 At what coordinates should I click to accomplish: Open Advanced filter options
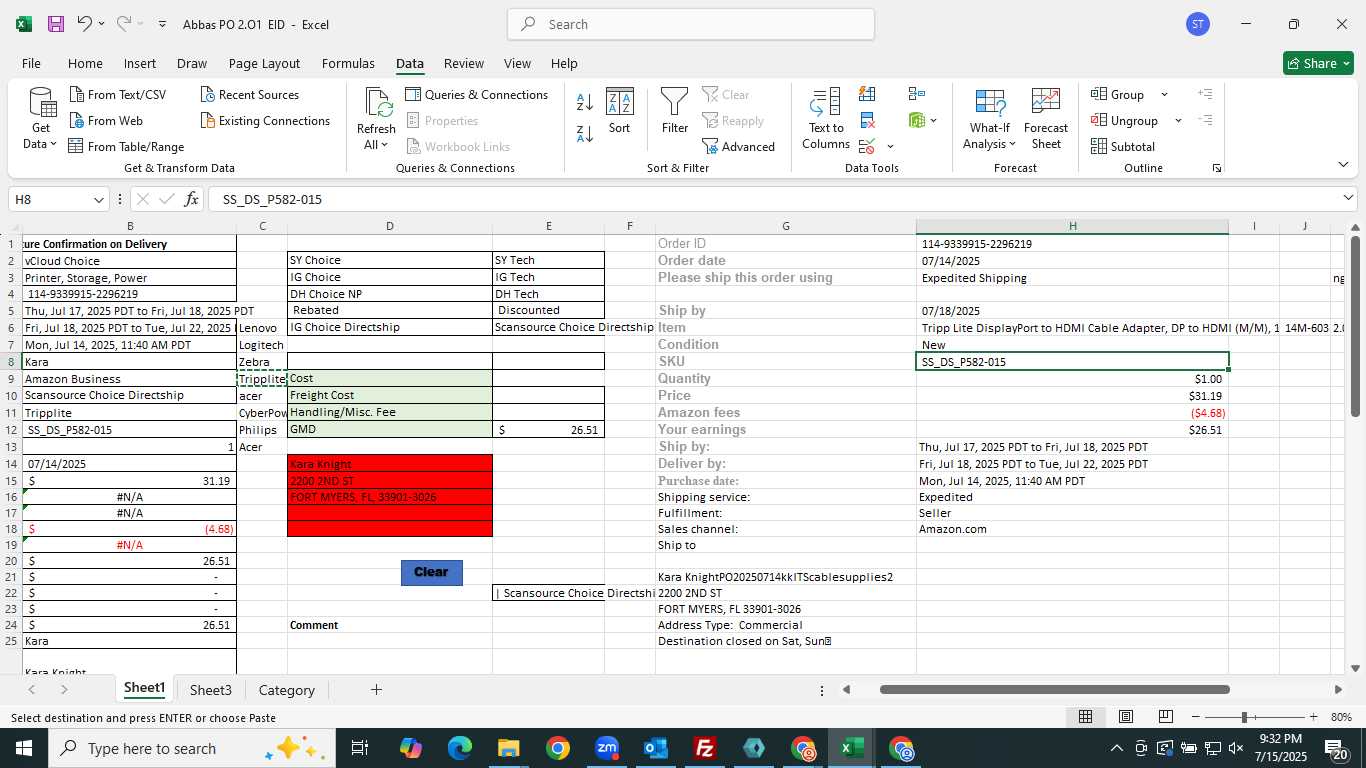click(x=739, y=147)
